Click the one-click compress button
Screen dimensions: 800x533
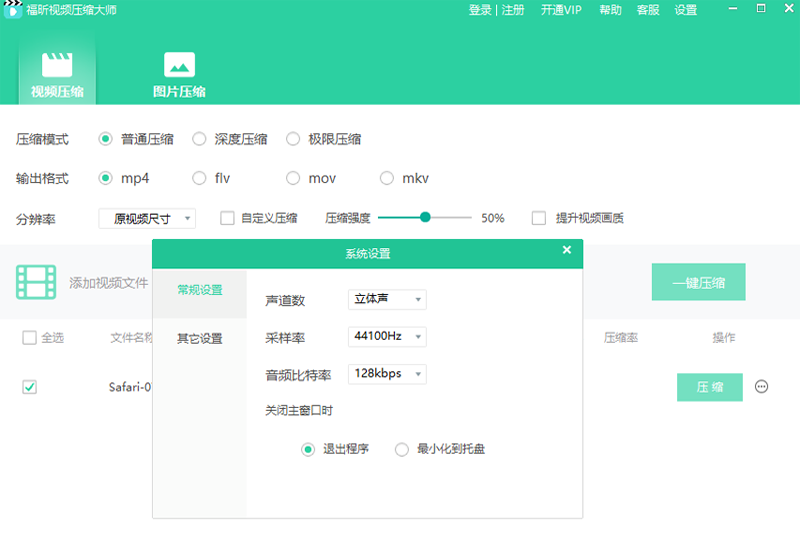tap(698, 283)
